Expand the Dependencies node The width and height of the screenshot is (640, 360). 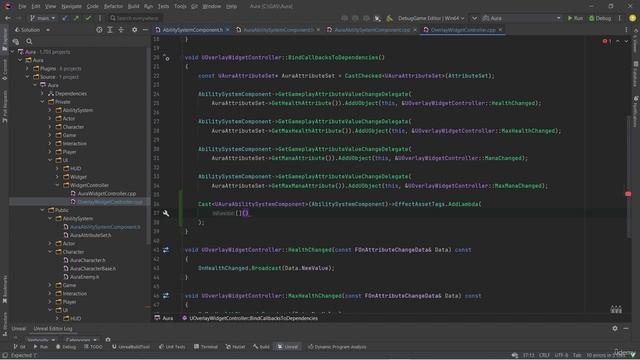pos(42,93)
